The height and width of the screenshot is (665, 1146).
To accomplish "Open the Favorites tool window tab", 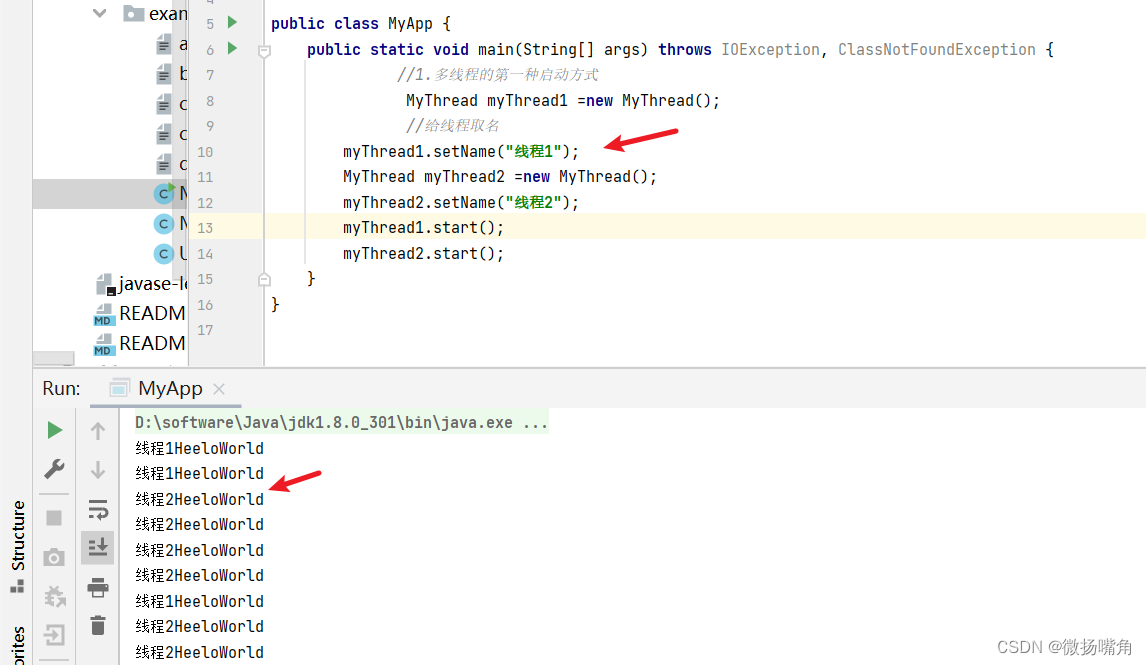I will 18,645.
